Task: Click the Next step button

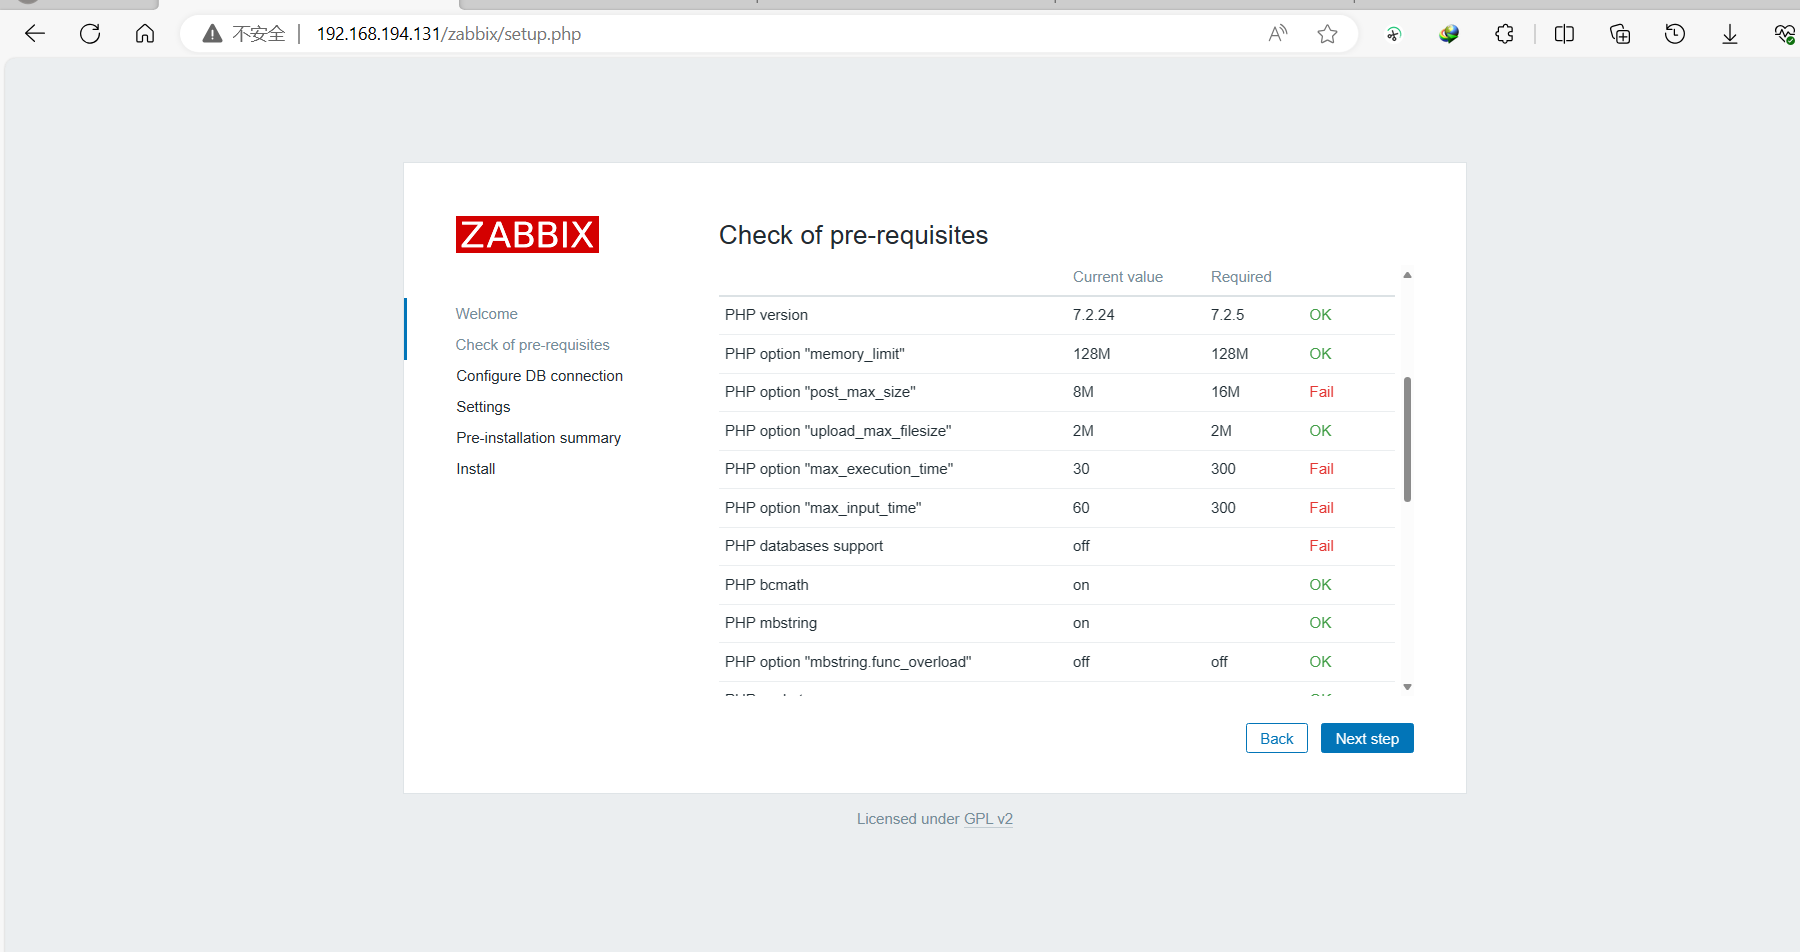Action: coord(1367,738)
